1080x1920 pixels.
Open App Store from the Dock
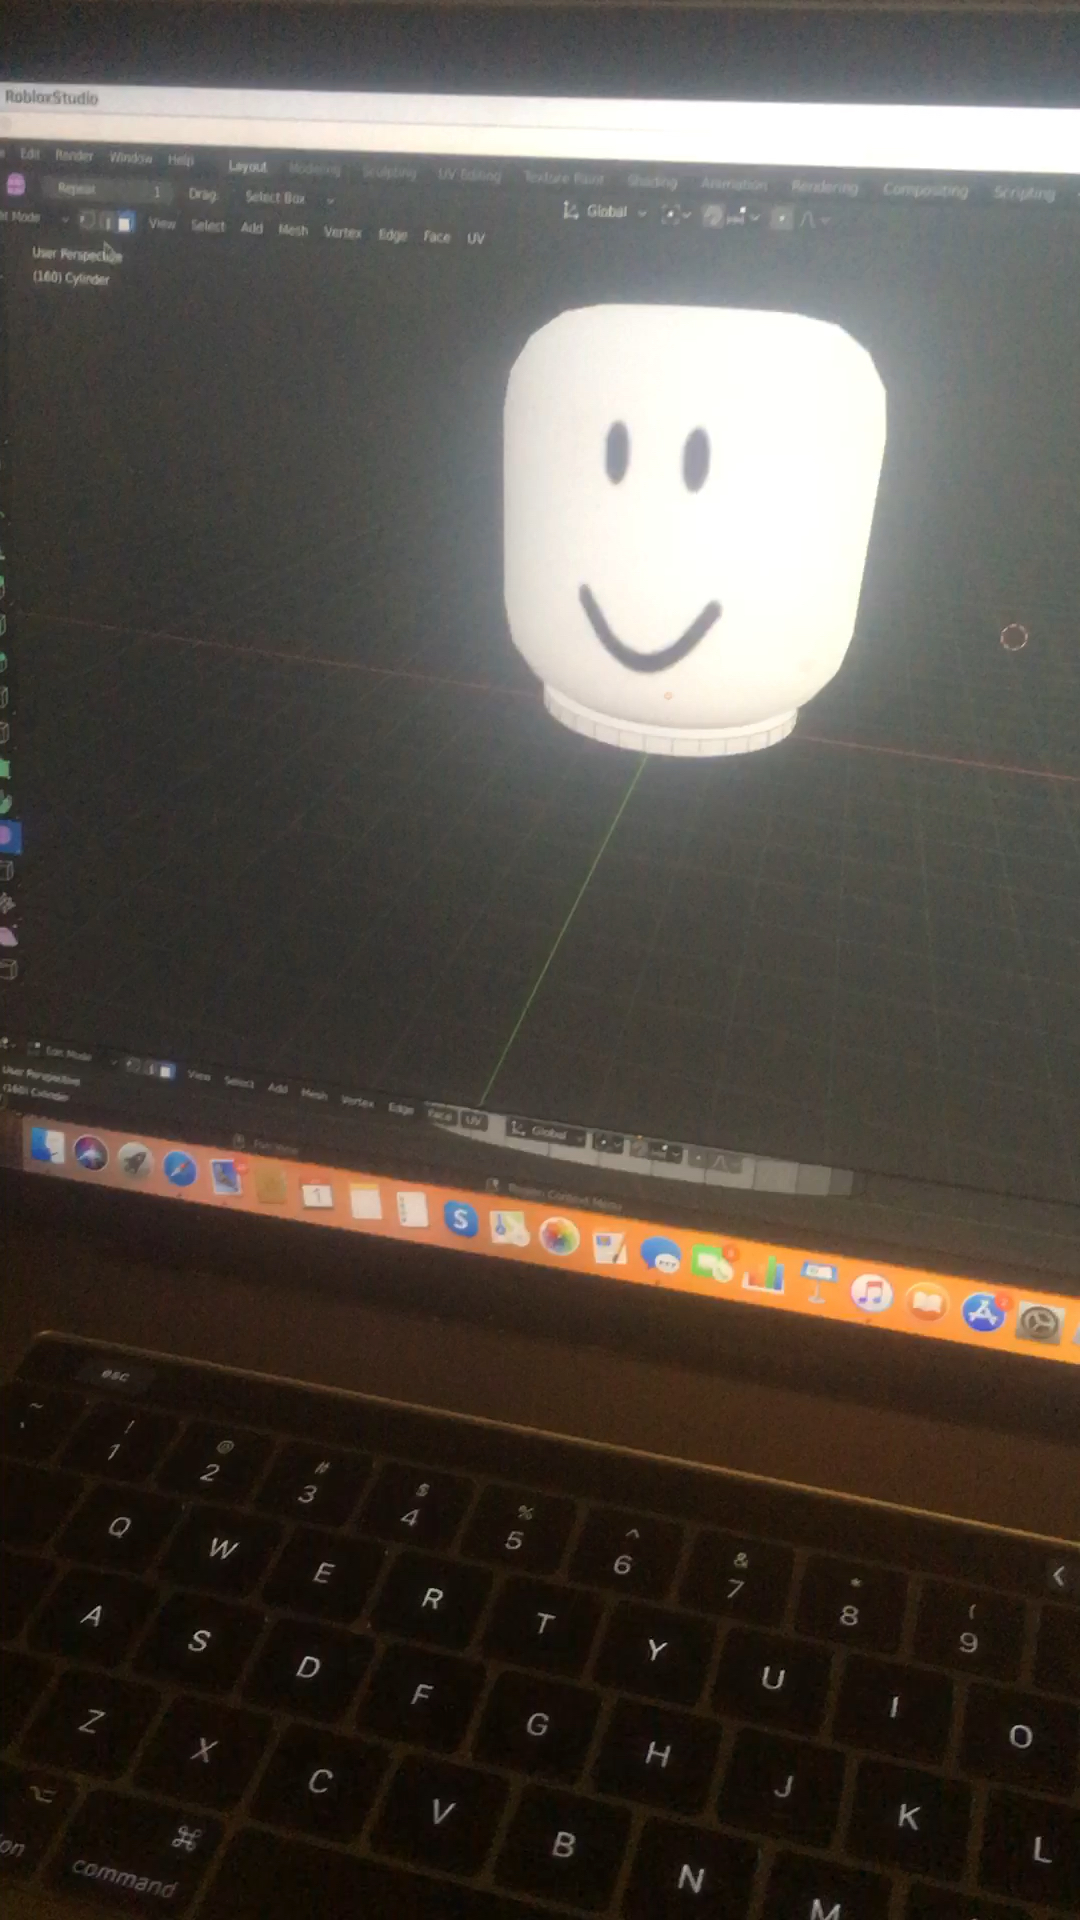pos(983,1312)
